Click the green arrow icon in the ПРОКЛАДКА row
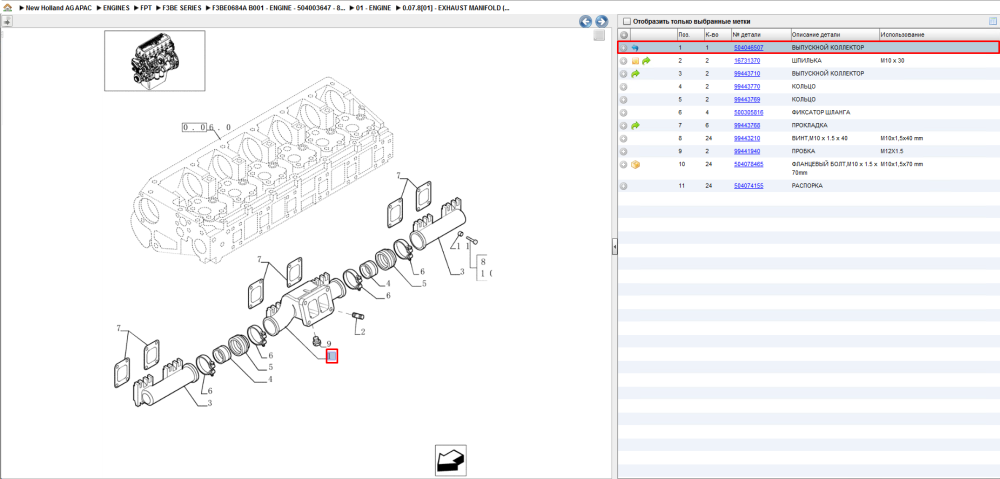 point(635,126)
